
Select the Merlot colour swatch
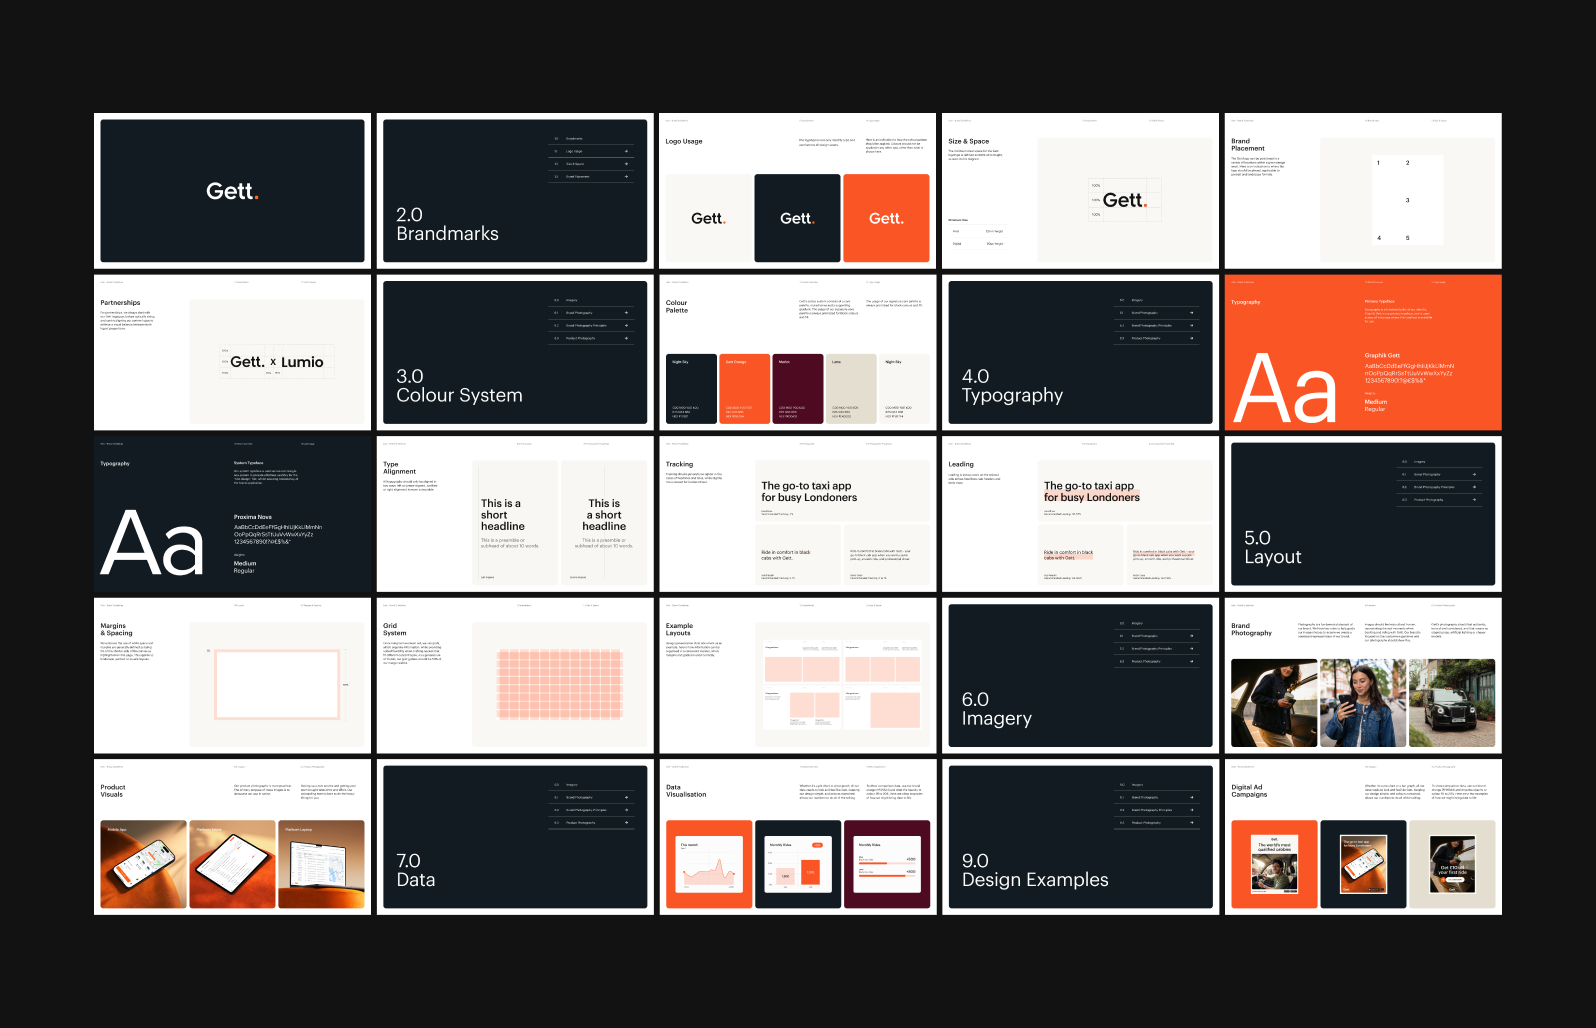pyautogui.click(x=798, y=388)
